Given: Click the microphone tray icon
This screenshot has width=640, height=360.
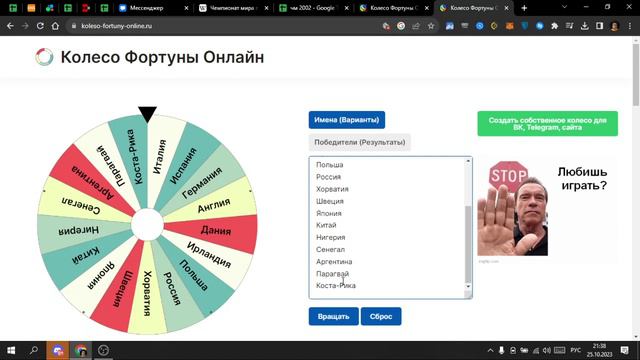Looking at the screenshot, I should point(502,350).
